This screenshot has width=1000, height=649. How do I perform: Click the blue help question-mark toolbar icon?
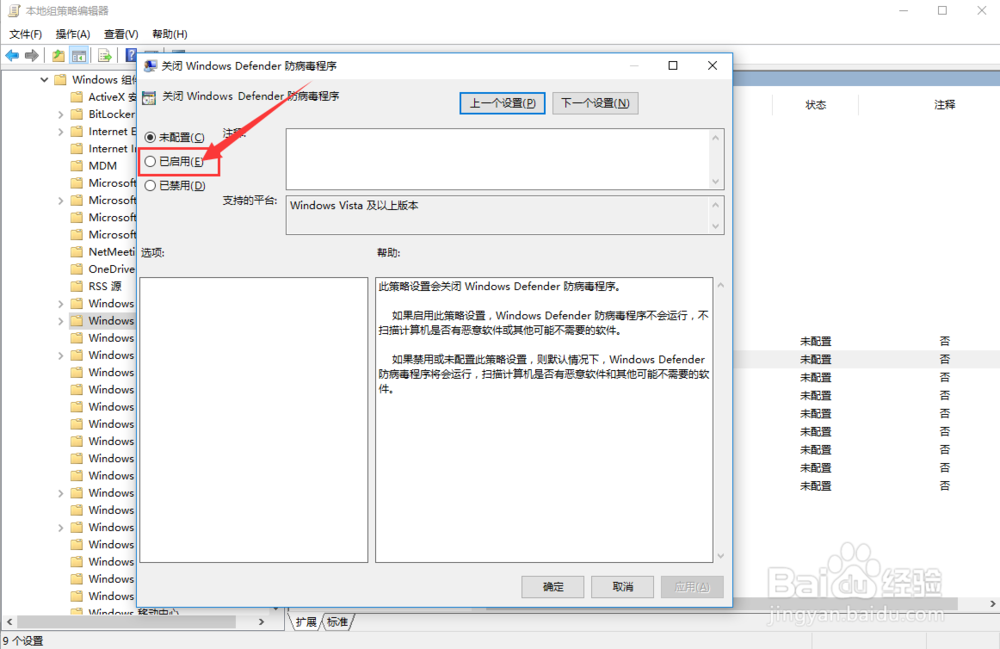[x=131, y=55]
